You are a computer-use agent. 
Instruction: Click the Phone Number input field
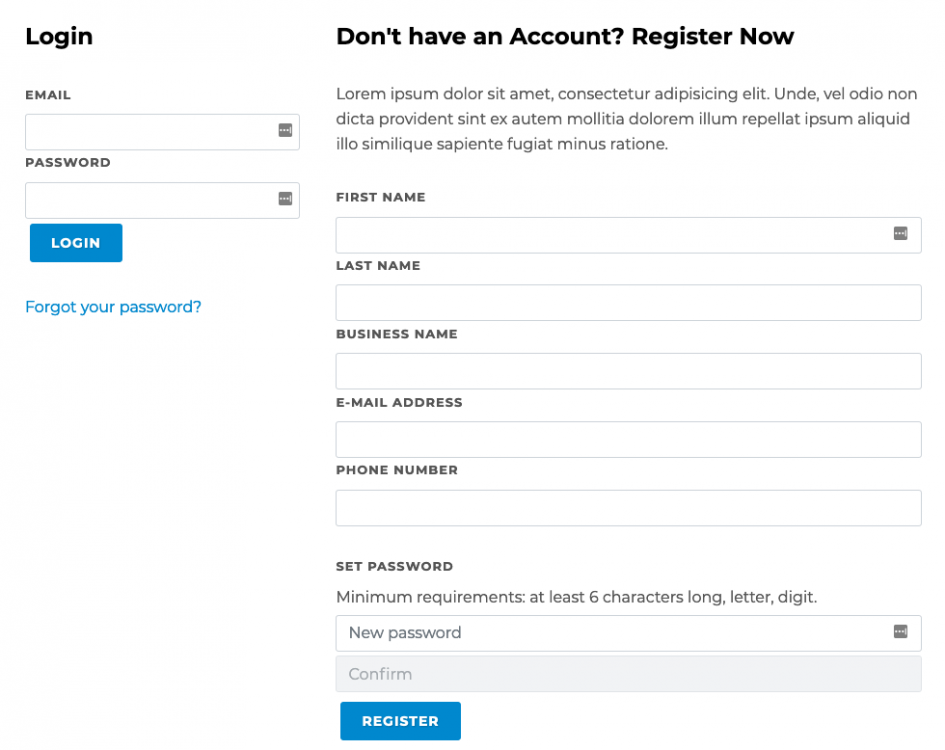[600, 508]
